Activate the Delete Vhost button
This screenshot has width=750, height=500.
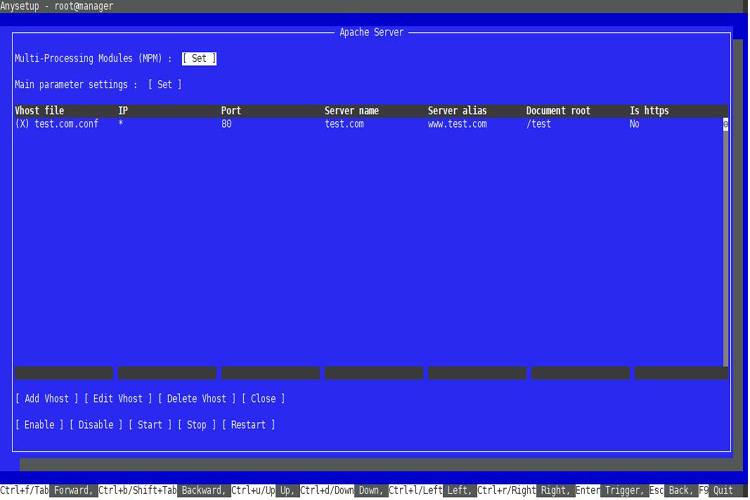coord(197,399)
